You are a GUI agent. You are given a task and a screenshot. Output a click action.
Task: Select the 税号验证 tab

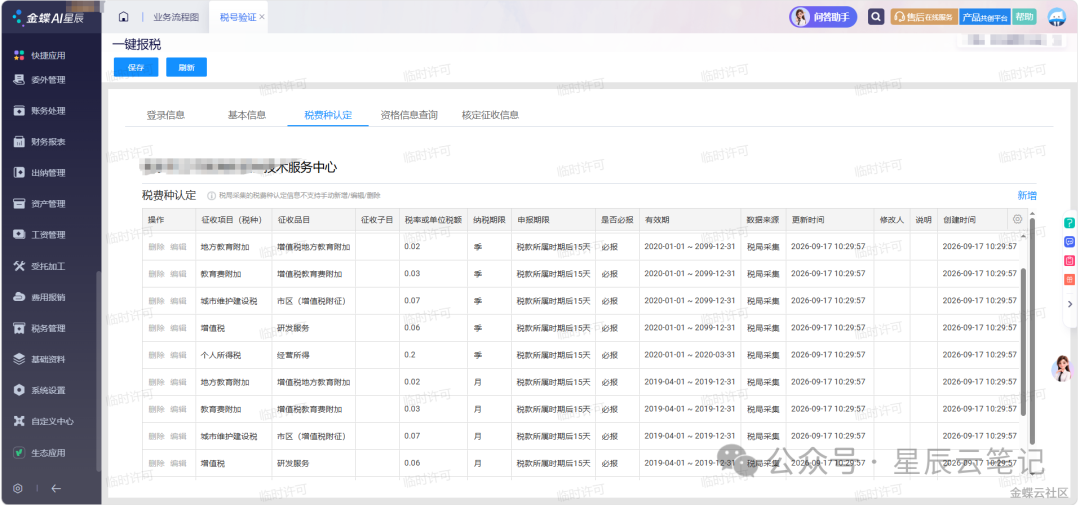click(238, 17)
